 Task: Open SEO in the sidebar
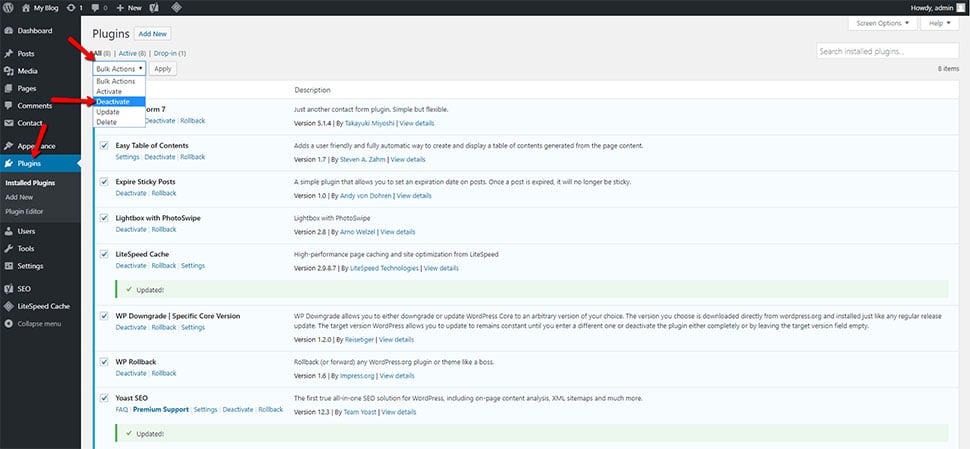pos(24,289)
